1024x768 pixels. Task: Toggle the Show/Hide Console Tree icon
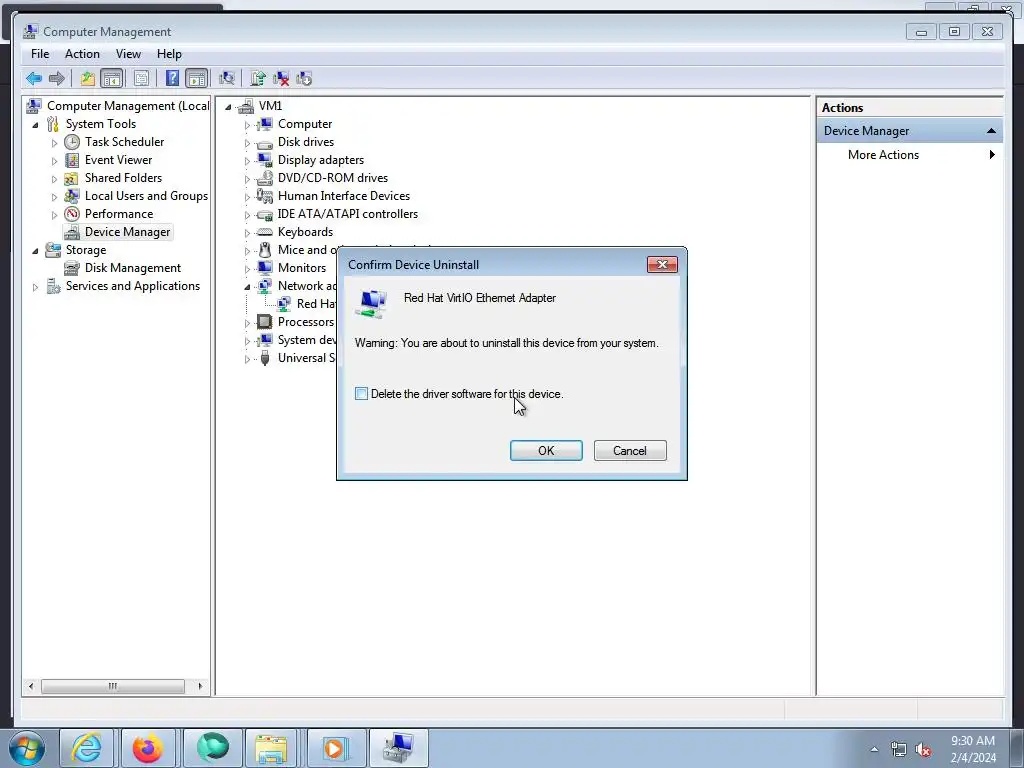pos(112,79)
